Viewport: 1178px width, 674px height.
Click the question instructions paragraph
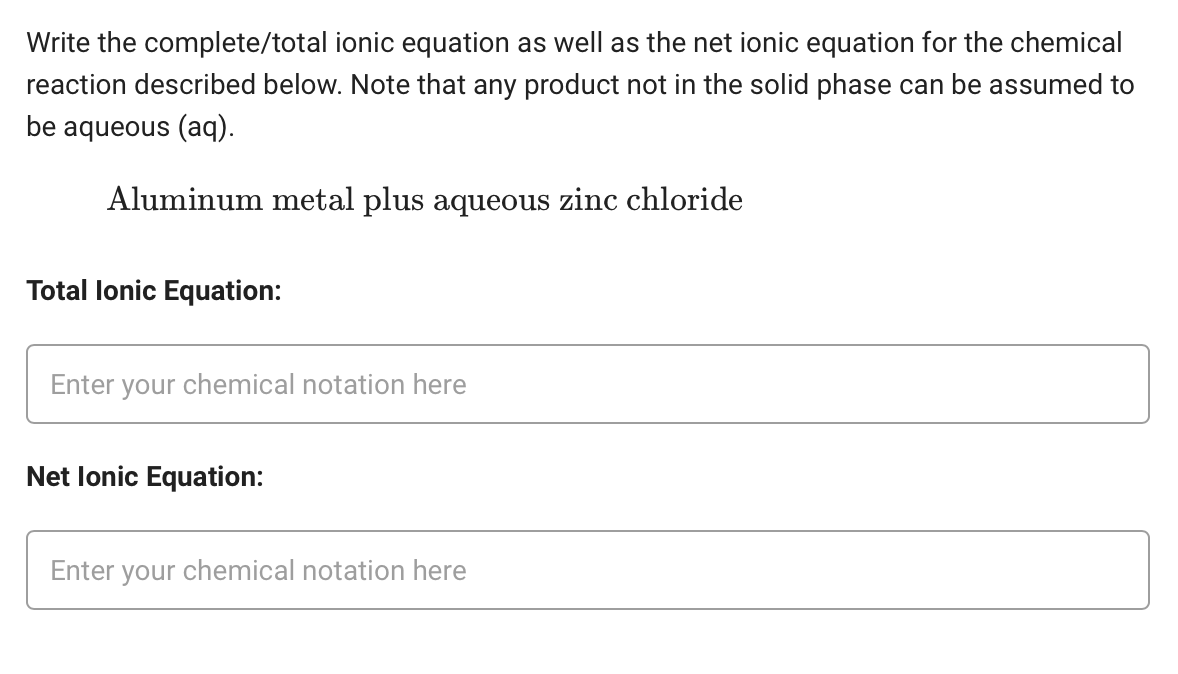point(580,84)
